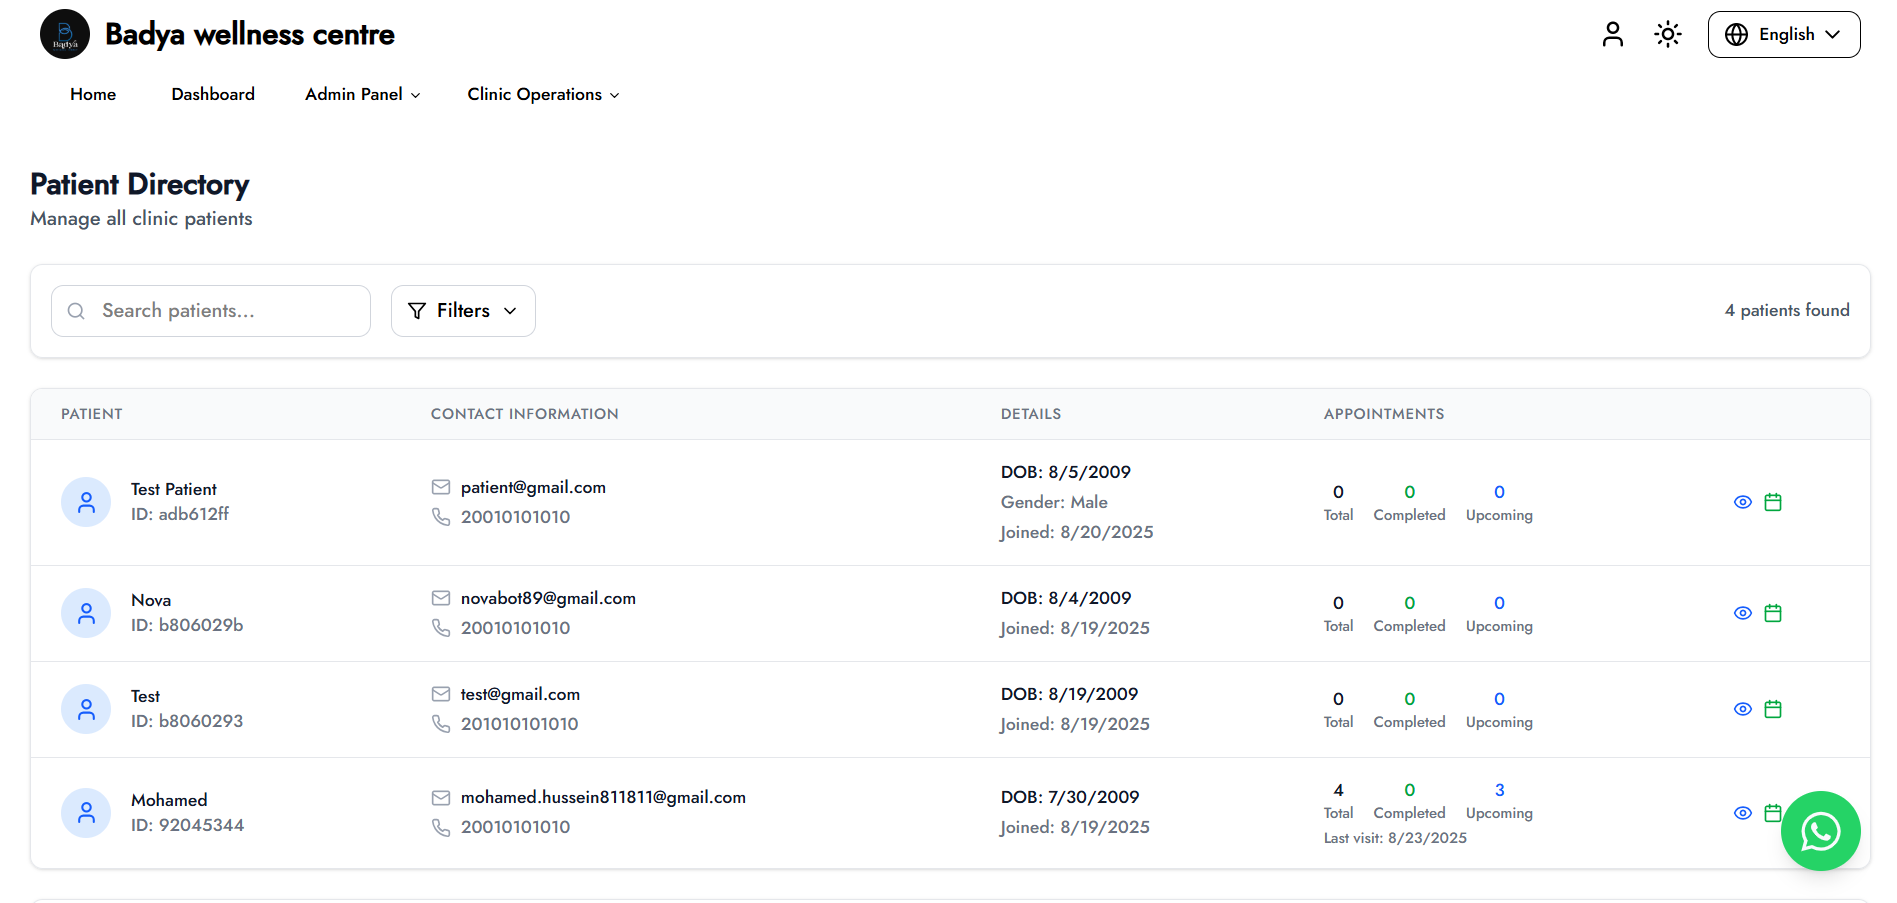Expand the Clinic Operations menu
This screenshot has width=1897, height=903.
pyautogui.click(x=543, y=94)
